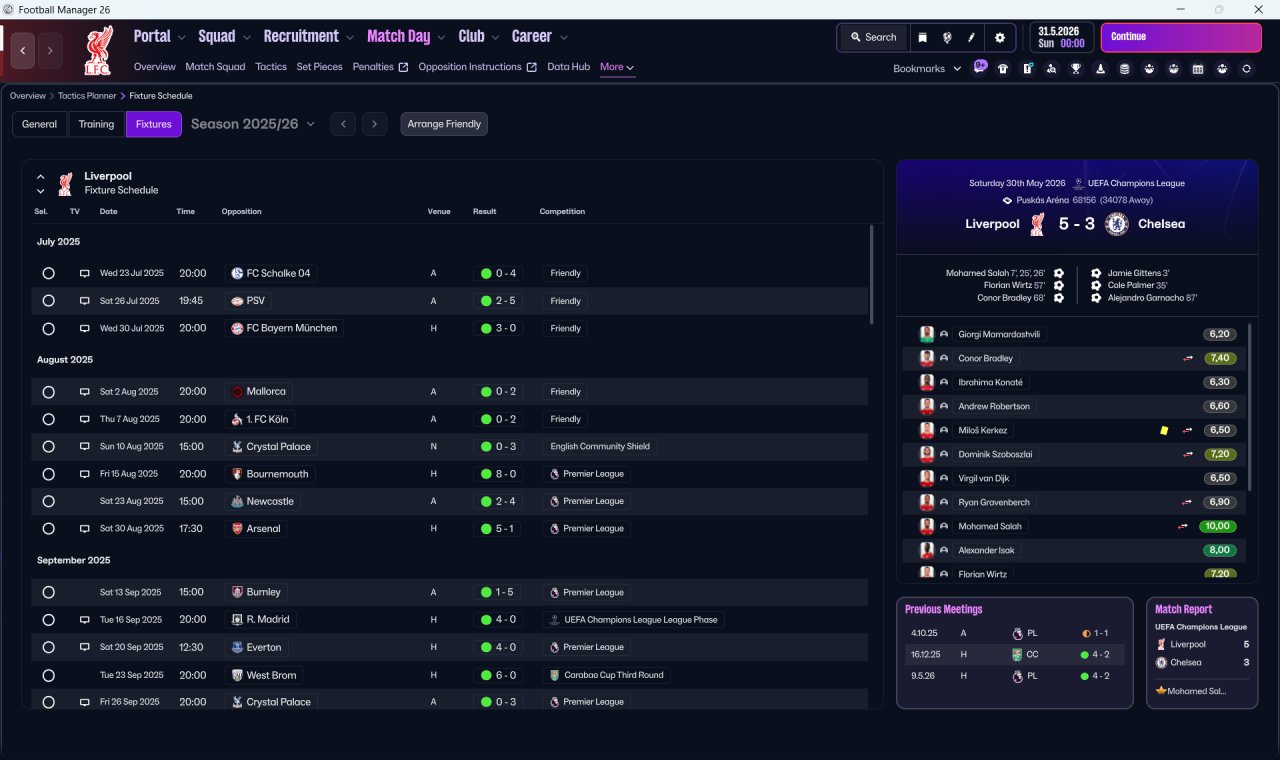Image resolution: width=1280 pixels, height=760 pixels.
Task: Click Tactics Planner in the breadcrumb
Action: click(87, 96)
